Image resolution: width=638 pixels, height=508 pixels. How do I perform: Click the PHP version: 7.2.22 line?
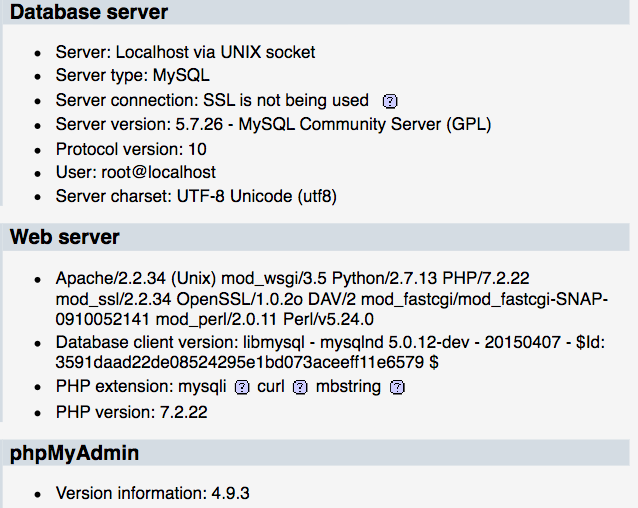[x=131, y=411]
